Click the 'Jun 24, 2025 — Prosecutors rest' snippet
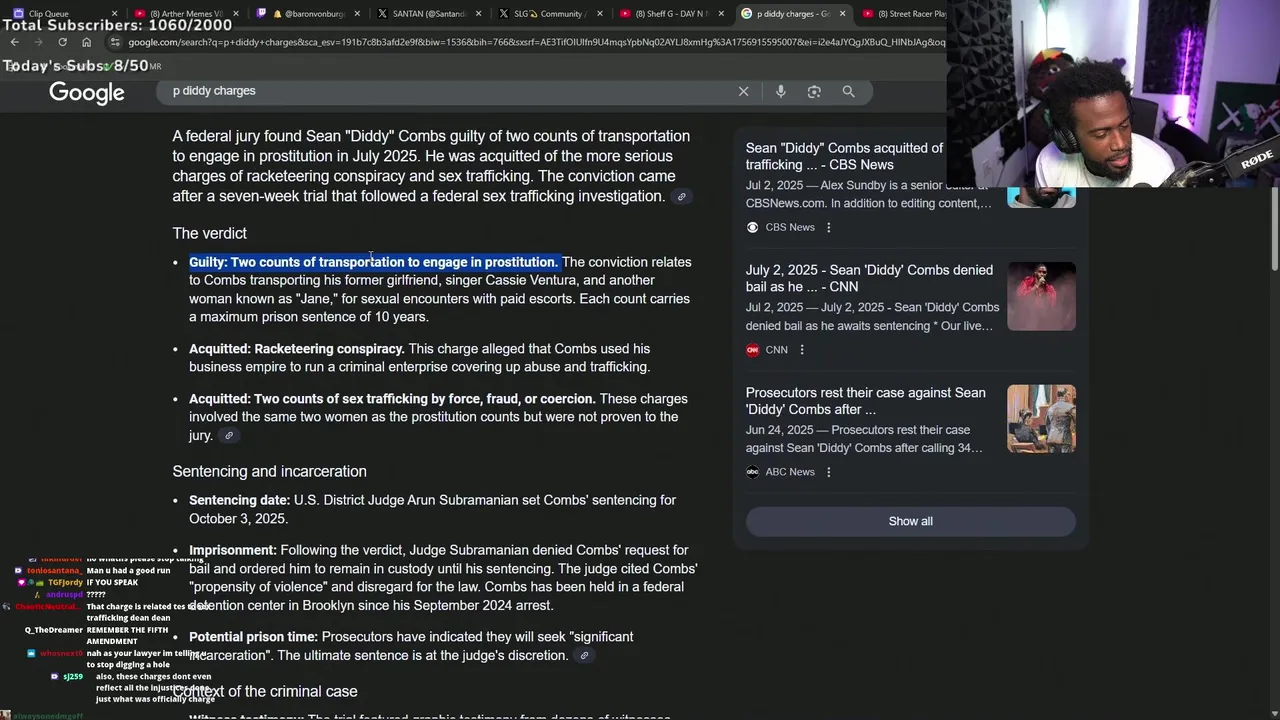Viewport: 1280px width, 720px height. pyautogui.click(x=865, y=439)
